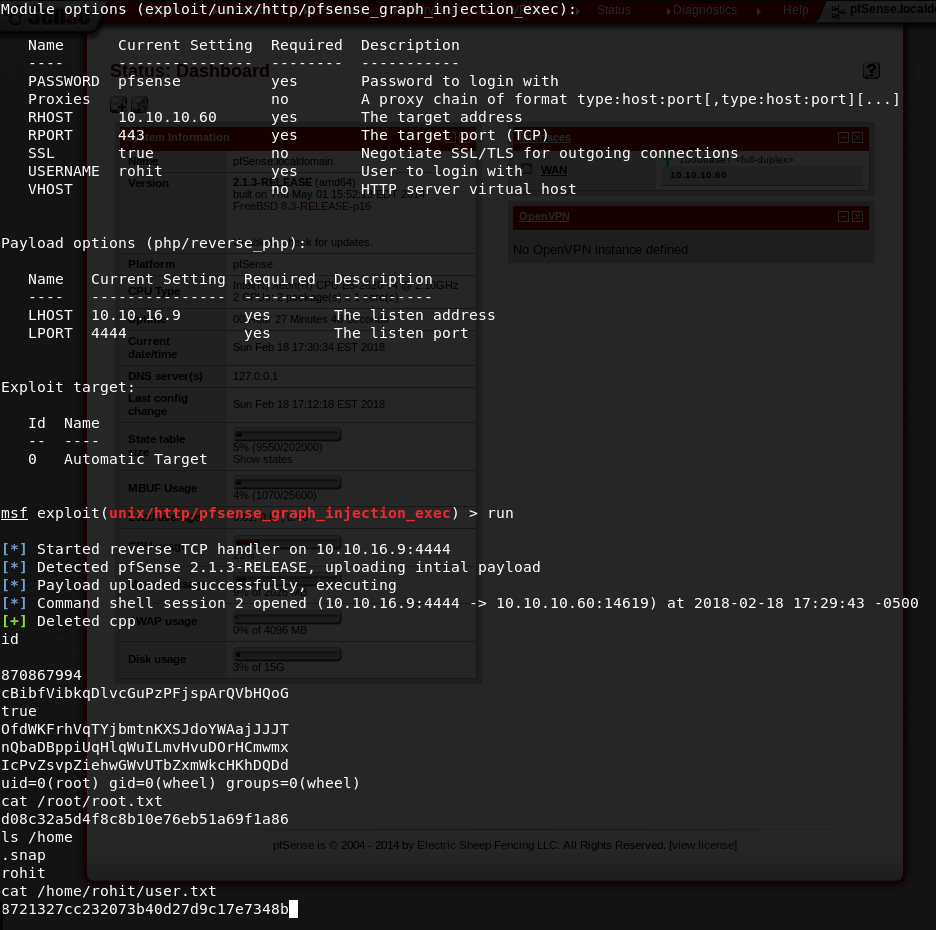
Task: Click 'Payload uploaded successfully, executing' line
Action: 199,585
